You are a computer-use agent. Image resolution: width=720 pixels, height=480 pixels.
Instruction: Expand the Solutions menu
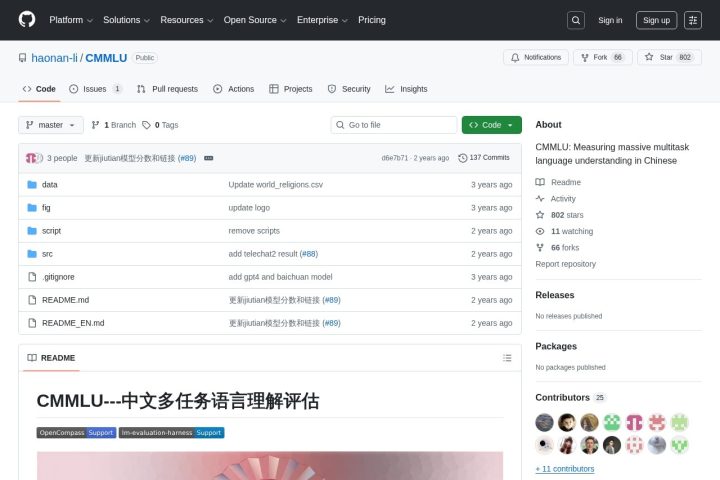click(x=126, y=20)
